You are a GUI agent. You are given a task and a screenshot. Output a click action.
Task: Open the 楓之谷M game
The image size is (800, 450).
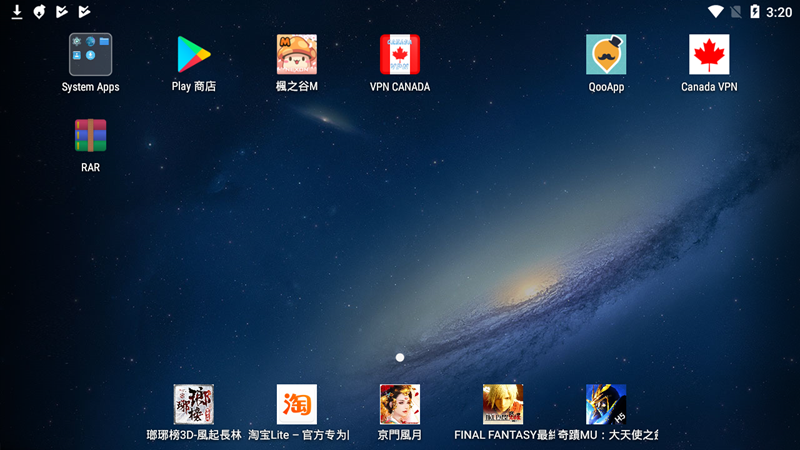tap(297, 55)
